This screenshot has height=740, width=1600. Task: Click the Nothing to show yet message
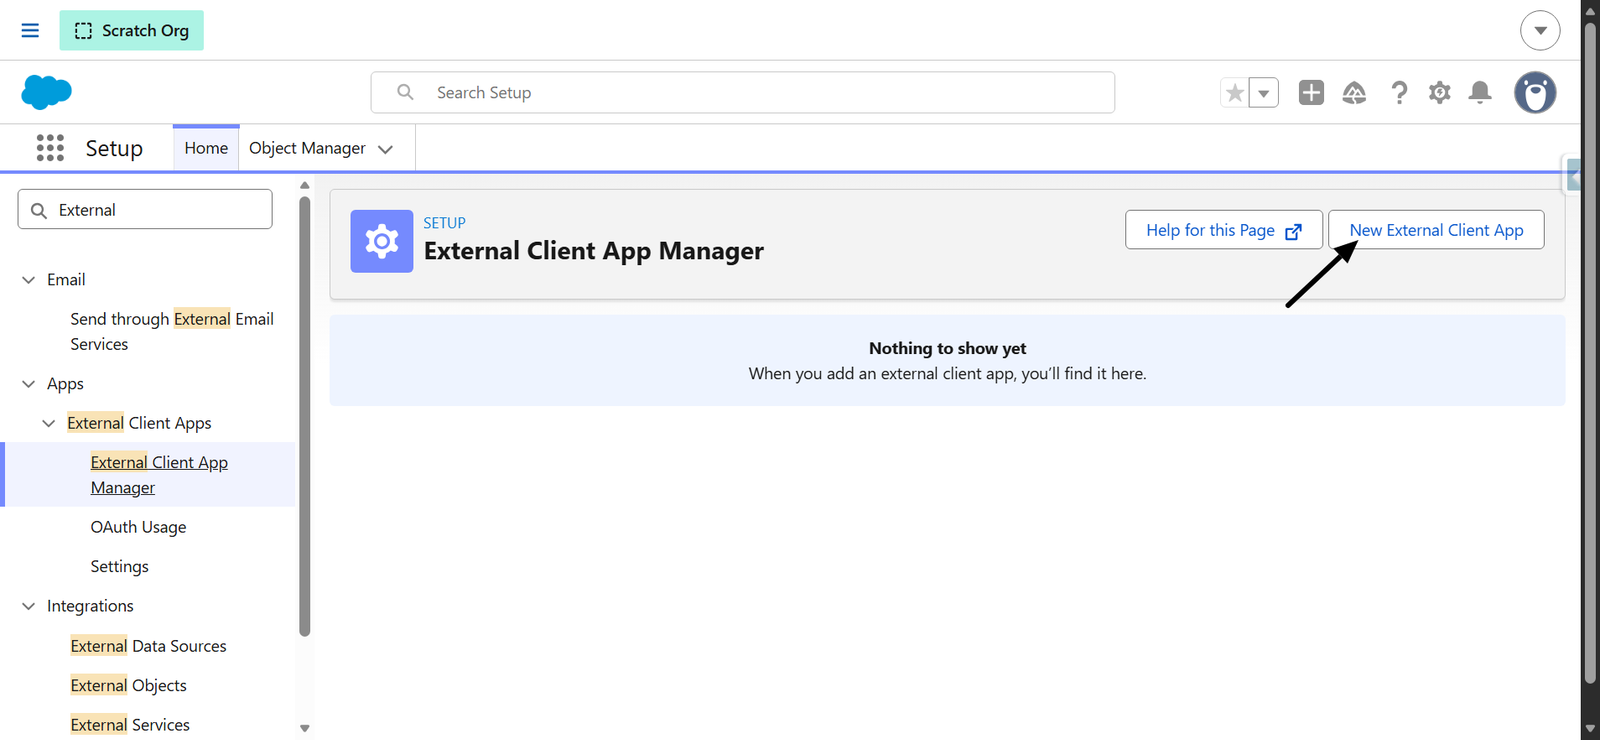[x=947, y=348]
